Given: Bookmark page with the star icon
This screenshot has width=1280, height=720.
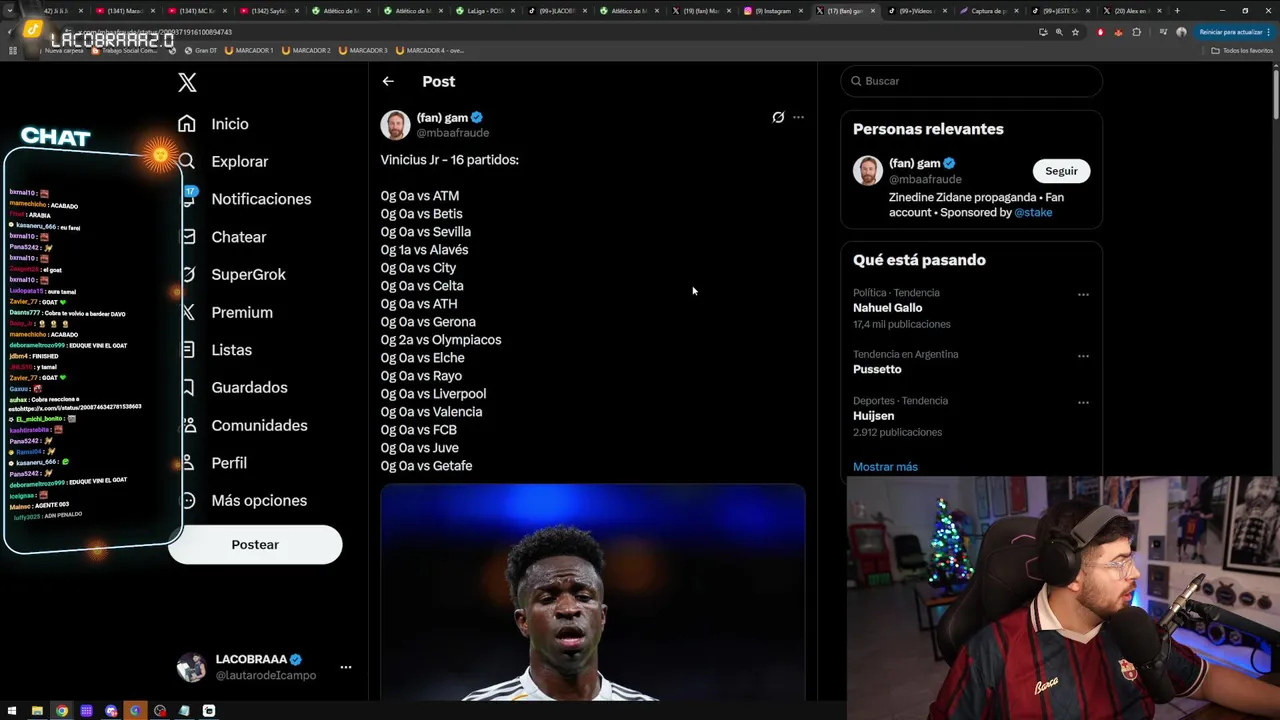Looking at the screenshot, I should pyautogui.click(x=1075, y=32).
